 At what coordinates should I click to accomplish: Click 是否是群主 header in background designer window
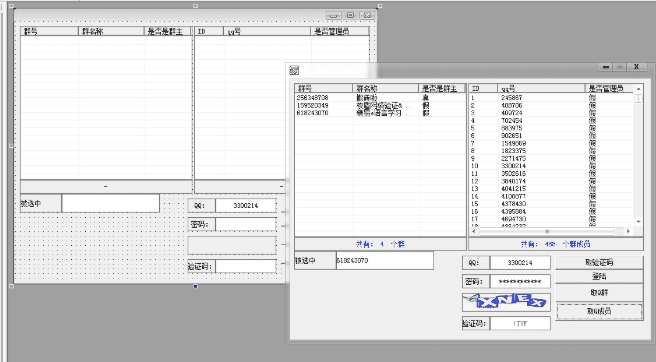click(168, 31)
